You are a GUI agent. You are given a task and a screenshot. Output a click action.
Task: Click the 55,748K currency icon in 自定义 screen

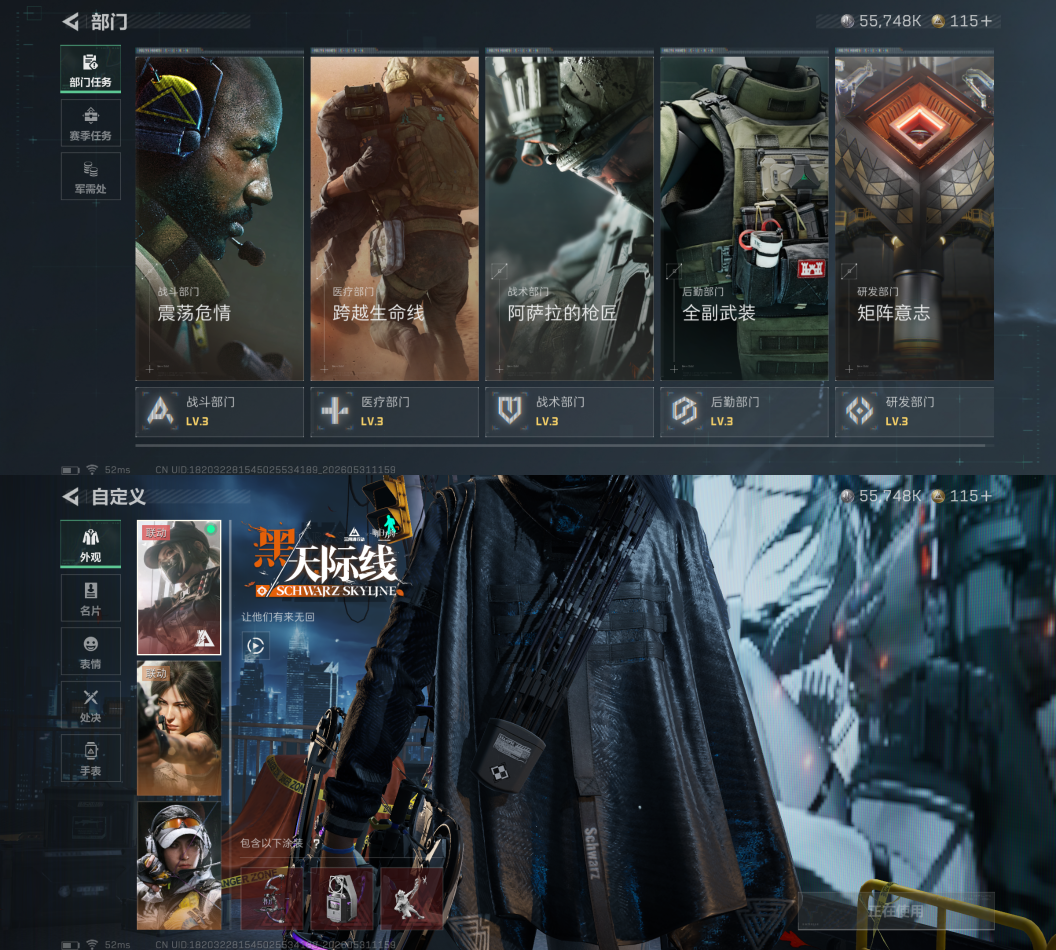[x=848, y=496]
